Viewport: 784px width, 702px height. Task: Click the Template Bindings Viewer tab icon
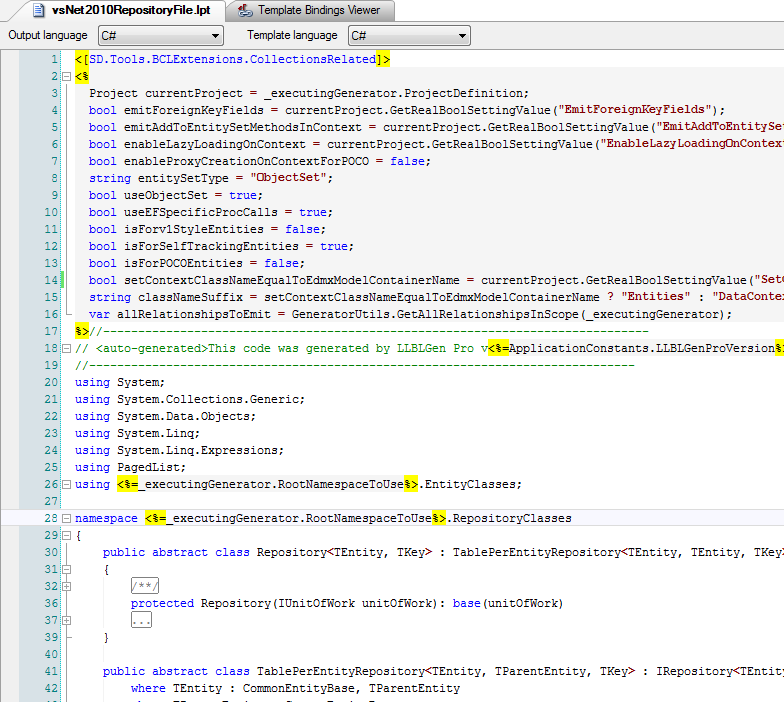coord(244,11)
